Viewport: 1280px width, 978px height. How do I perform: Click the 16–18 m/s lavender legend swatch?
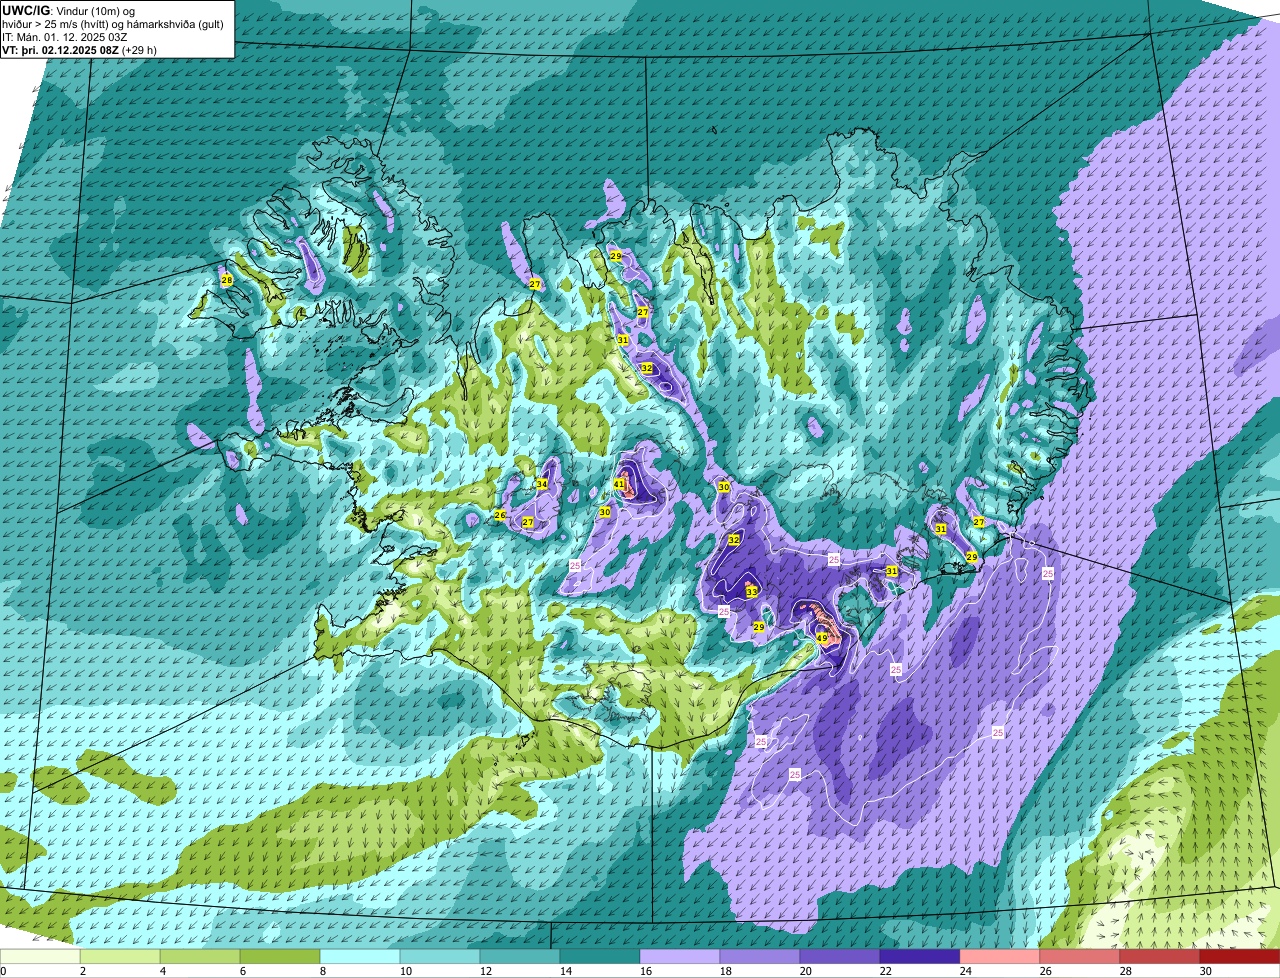click(x=680, y=956)
